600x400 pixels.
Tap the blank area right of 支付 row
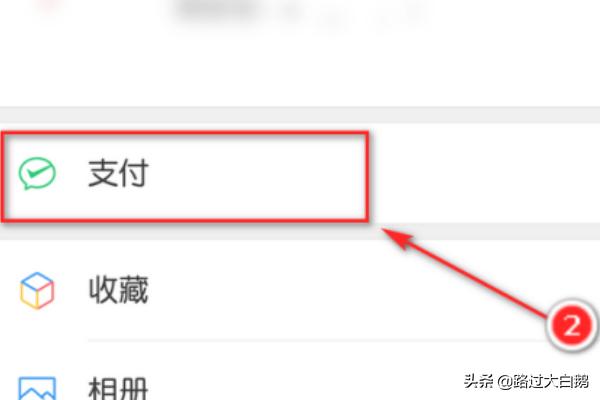(x=484, y=173)
